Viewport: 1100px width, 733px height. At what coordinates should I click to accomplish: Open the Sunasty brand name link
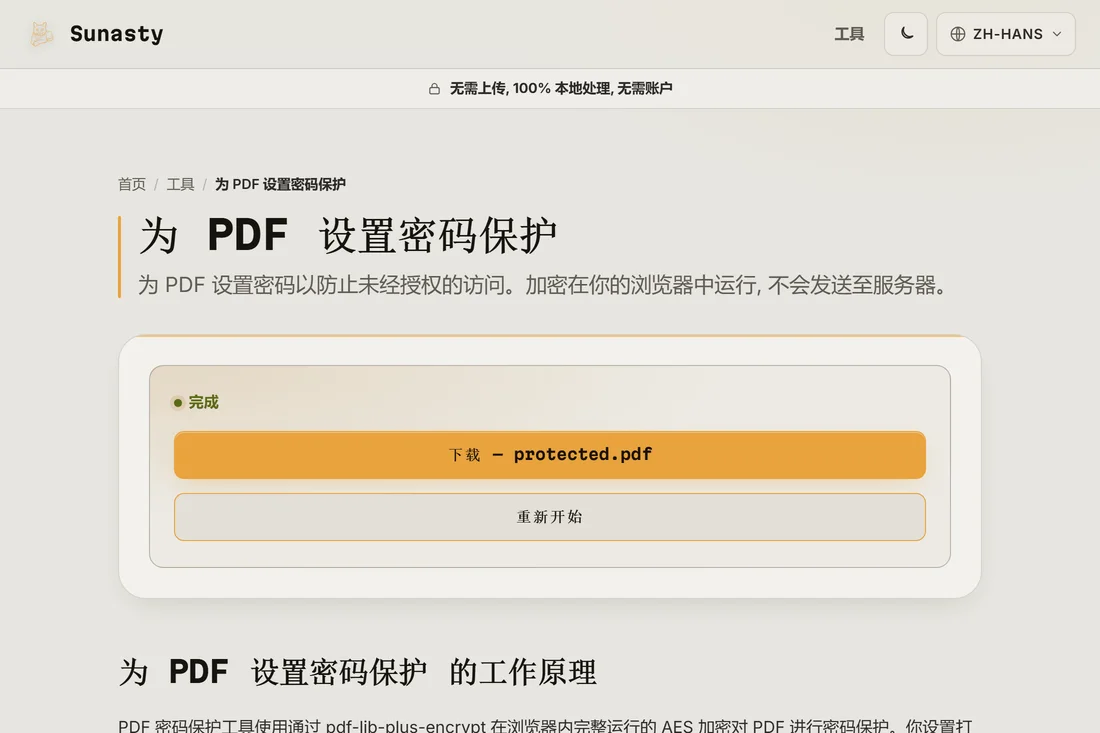click(x=116, y=34)
